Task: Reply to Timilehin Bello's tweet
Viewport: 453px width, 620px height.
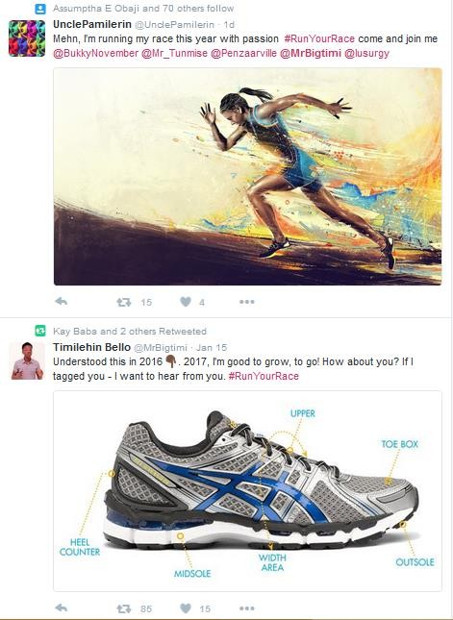Action: pyautogui.click(x=61, y=608)
